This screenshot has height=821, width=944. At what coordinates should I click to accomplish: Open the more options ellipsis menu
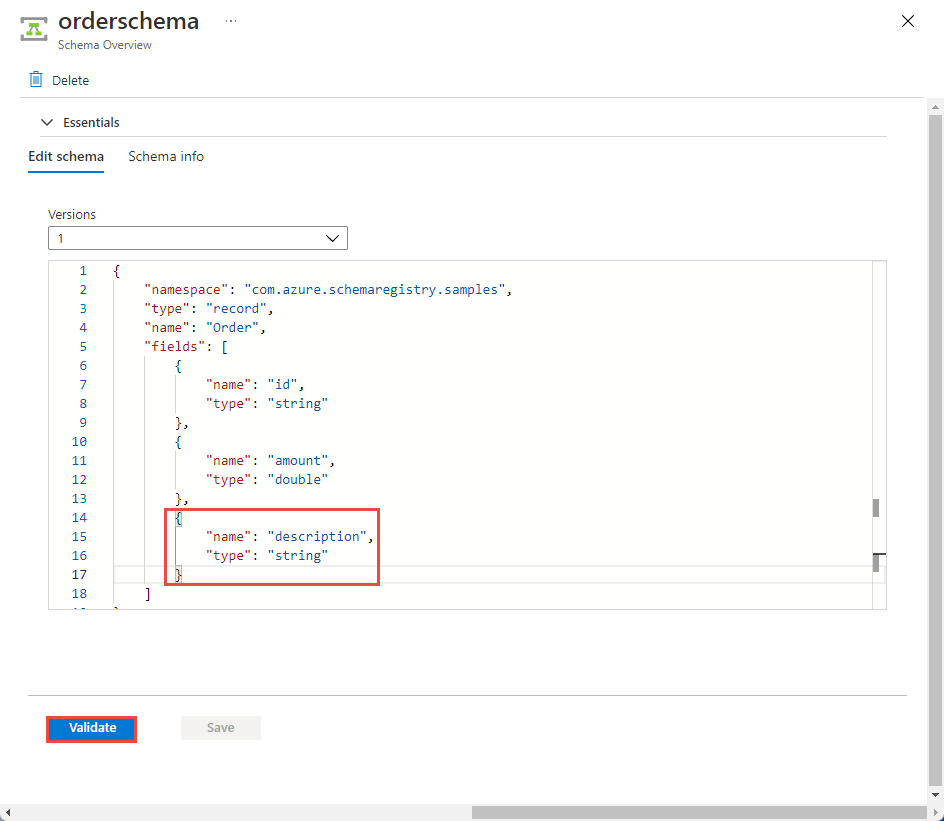coord(231,21)
